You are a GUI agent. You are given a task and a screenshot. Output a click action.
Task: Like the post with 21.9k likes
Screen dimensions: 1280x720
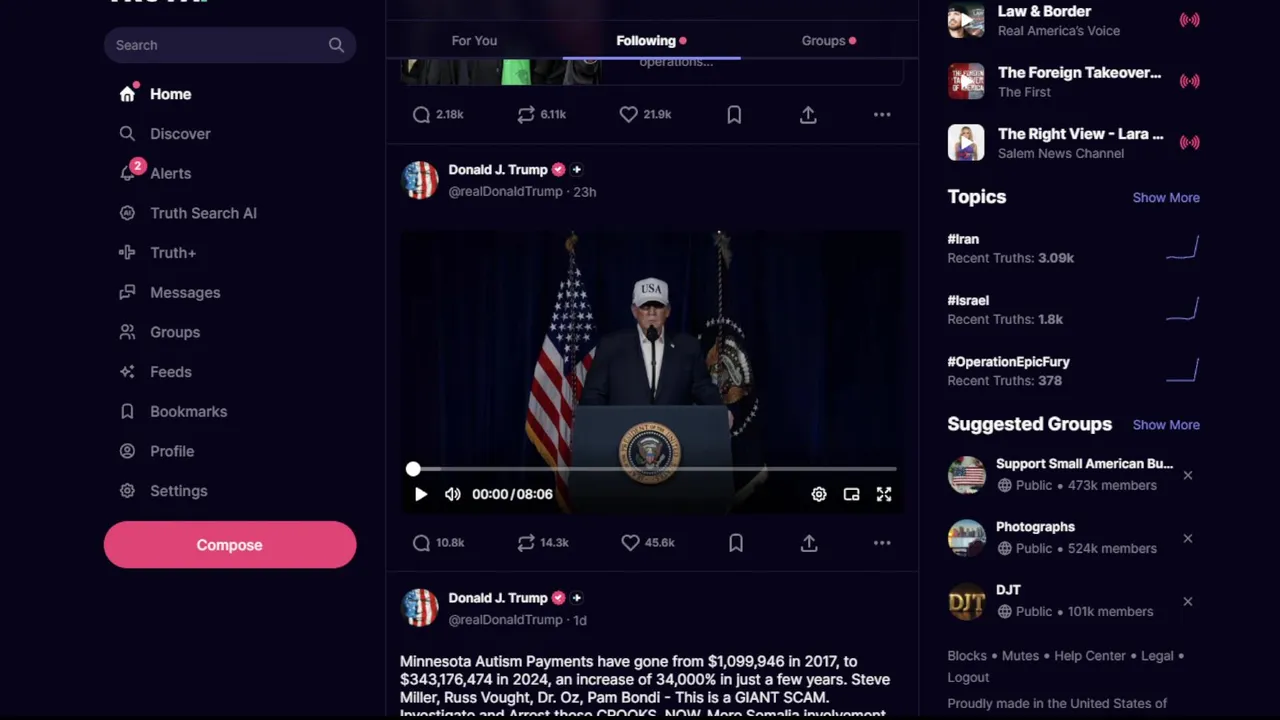tap(628, 114)
